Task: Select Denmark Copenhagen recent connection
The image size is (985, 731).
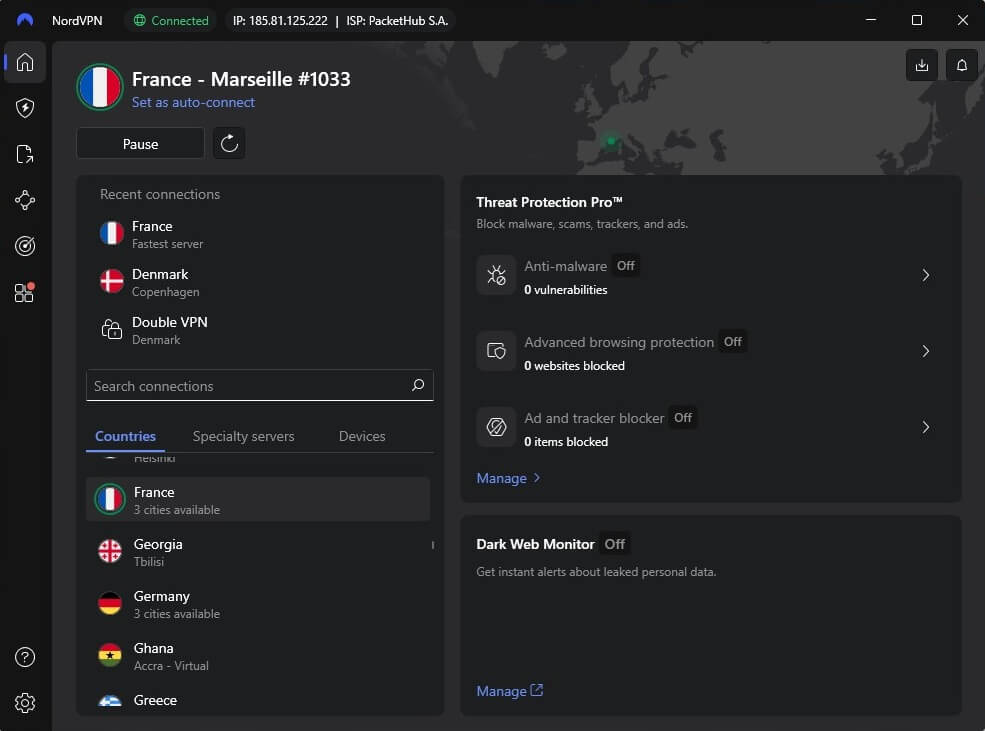Action: pos(258,283)
